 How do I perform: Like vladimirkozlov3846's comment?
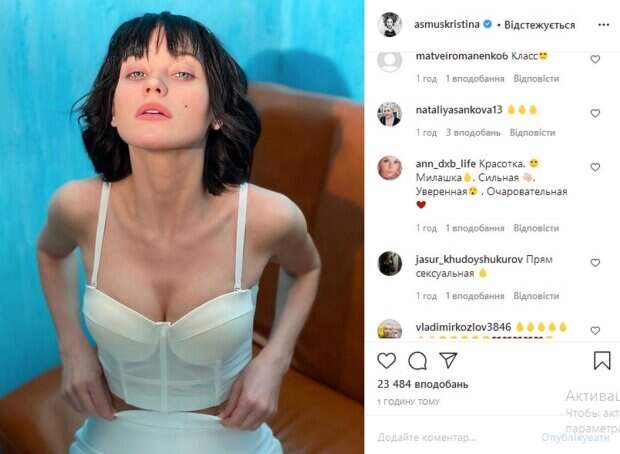(x=595, y=331)
